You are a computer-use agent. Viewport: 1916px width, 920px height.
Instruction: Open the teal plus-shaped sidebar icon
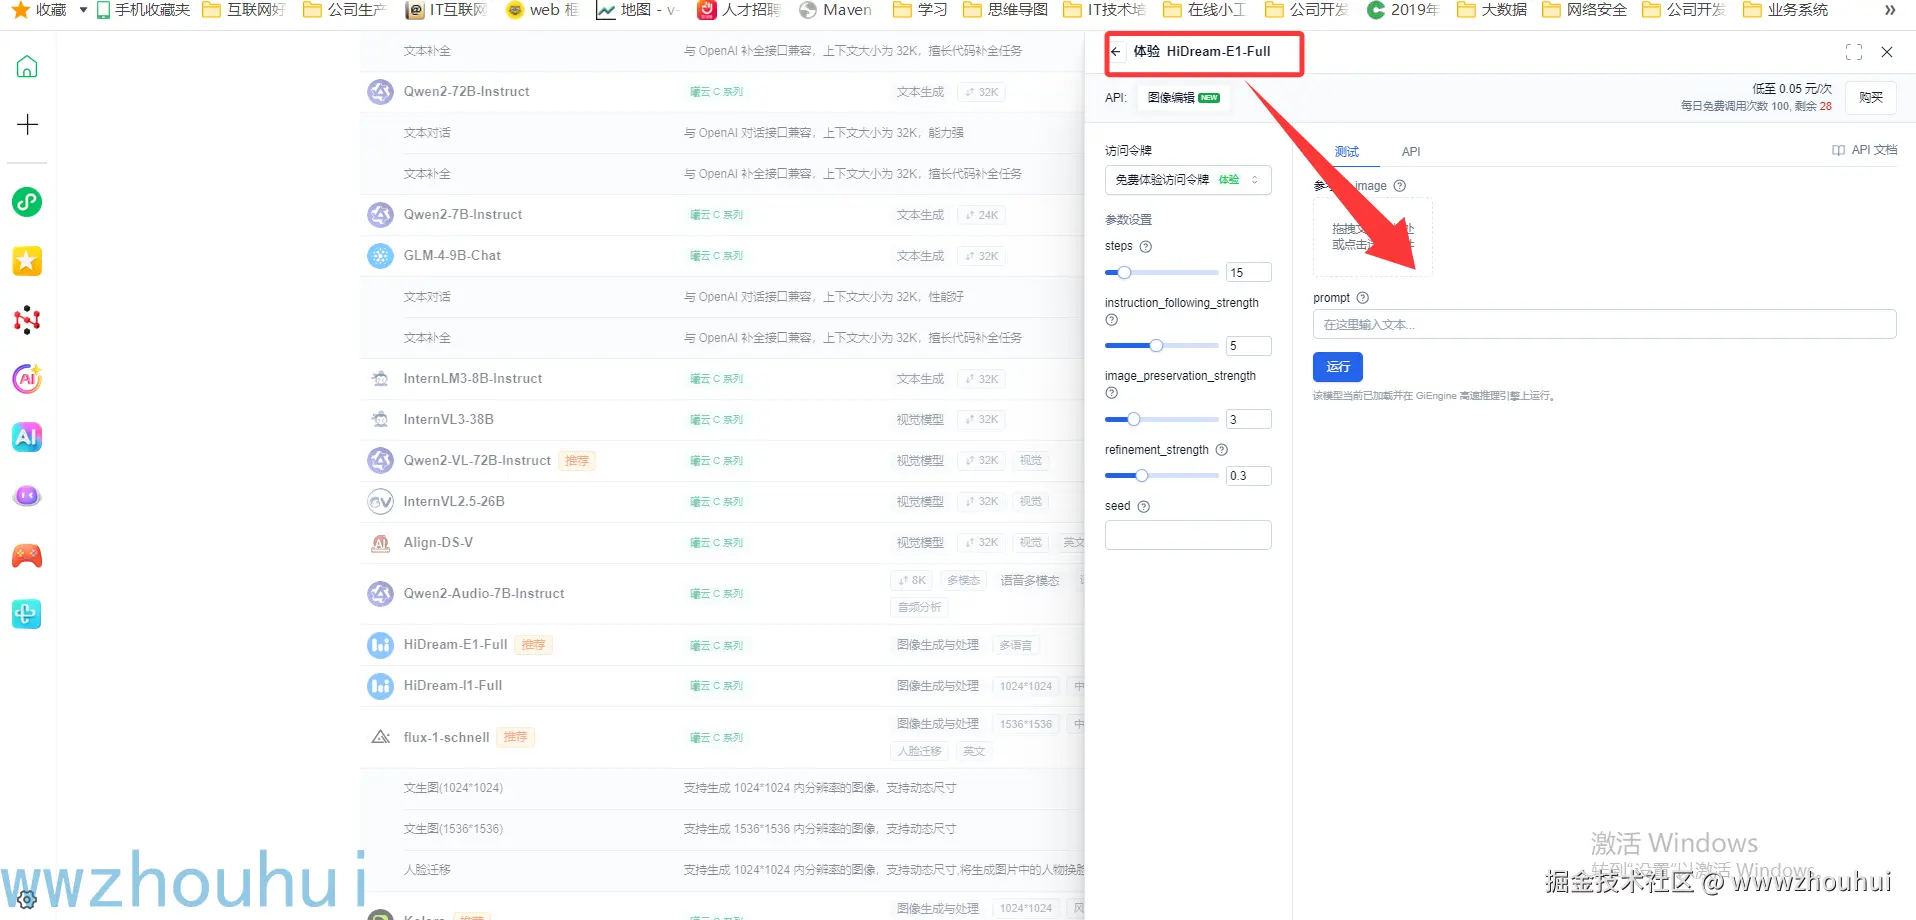pyautogui.click(x=27, y=614)
